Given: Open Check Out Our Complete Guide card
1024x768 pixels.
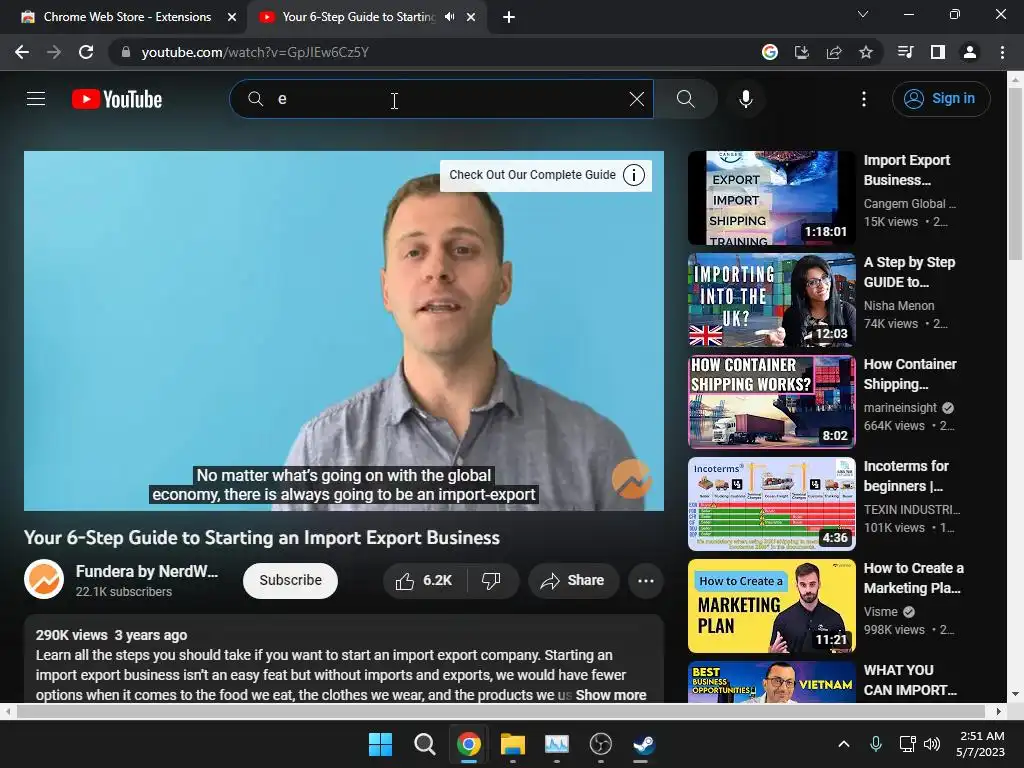Looking at the screenshot, I should point(546,175).
